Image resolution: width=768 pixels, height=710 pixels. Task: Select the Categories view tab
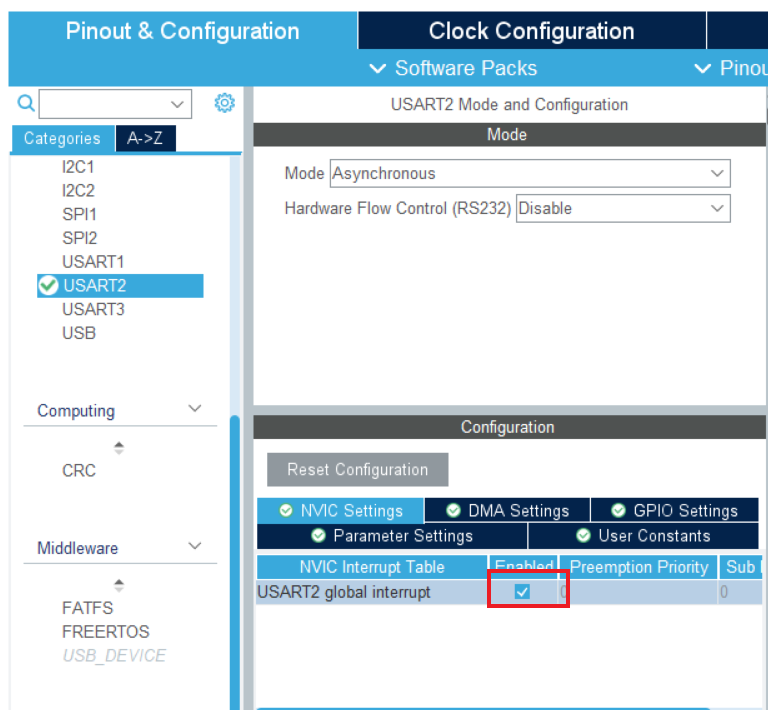(63, 139)
